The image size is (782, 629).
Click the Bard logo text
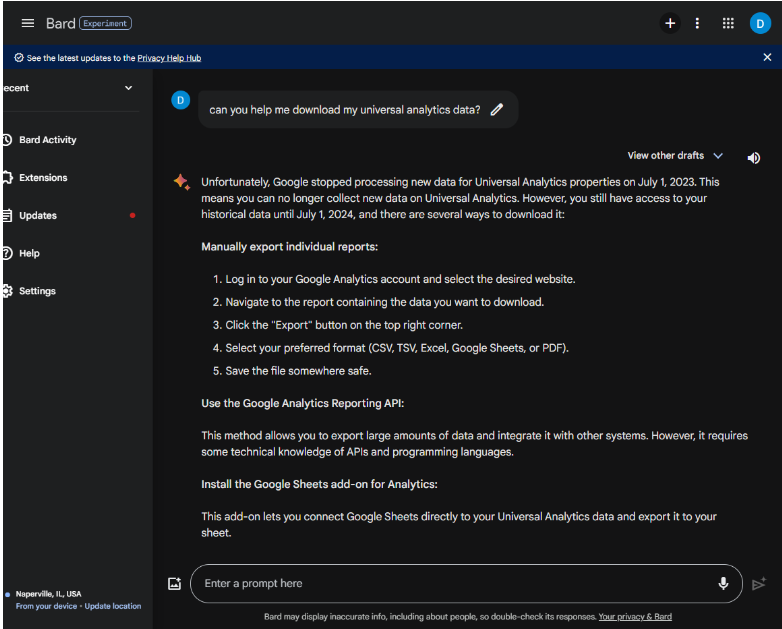(60, 23)
